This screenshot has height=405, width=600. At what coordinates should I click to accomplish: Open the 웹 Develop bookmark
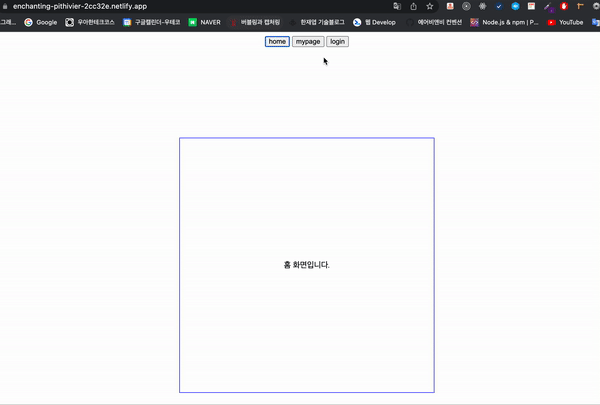[x=374, y=22]
